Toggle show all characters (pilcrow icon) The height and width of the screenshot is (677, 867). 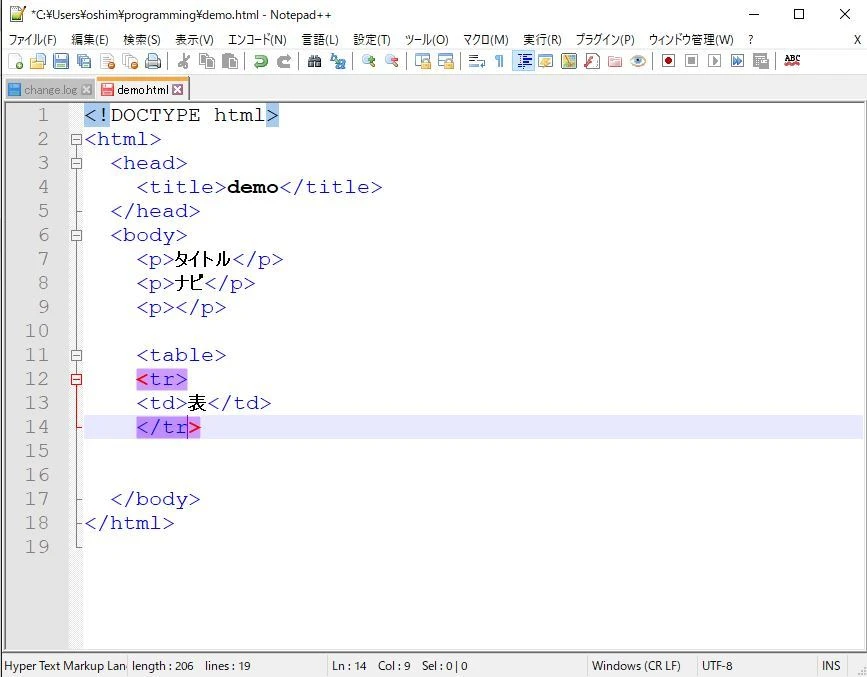click(x=499, y=61)
